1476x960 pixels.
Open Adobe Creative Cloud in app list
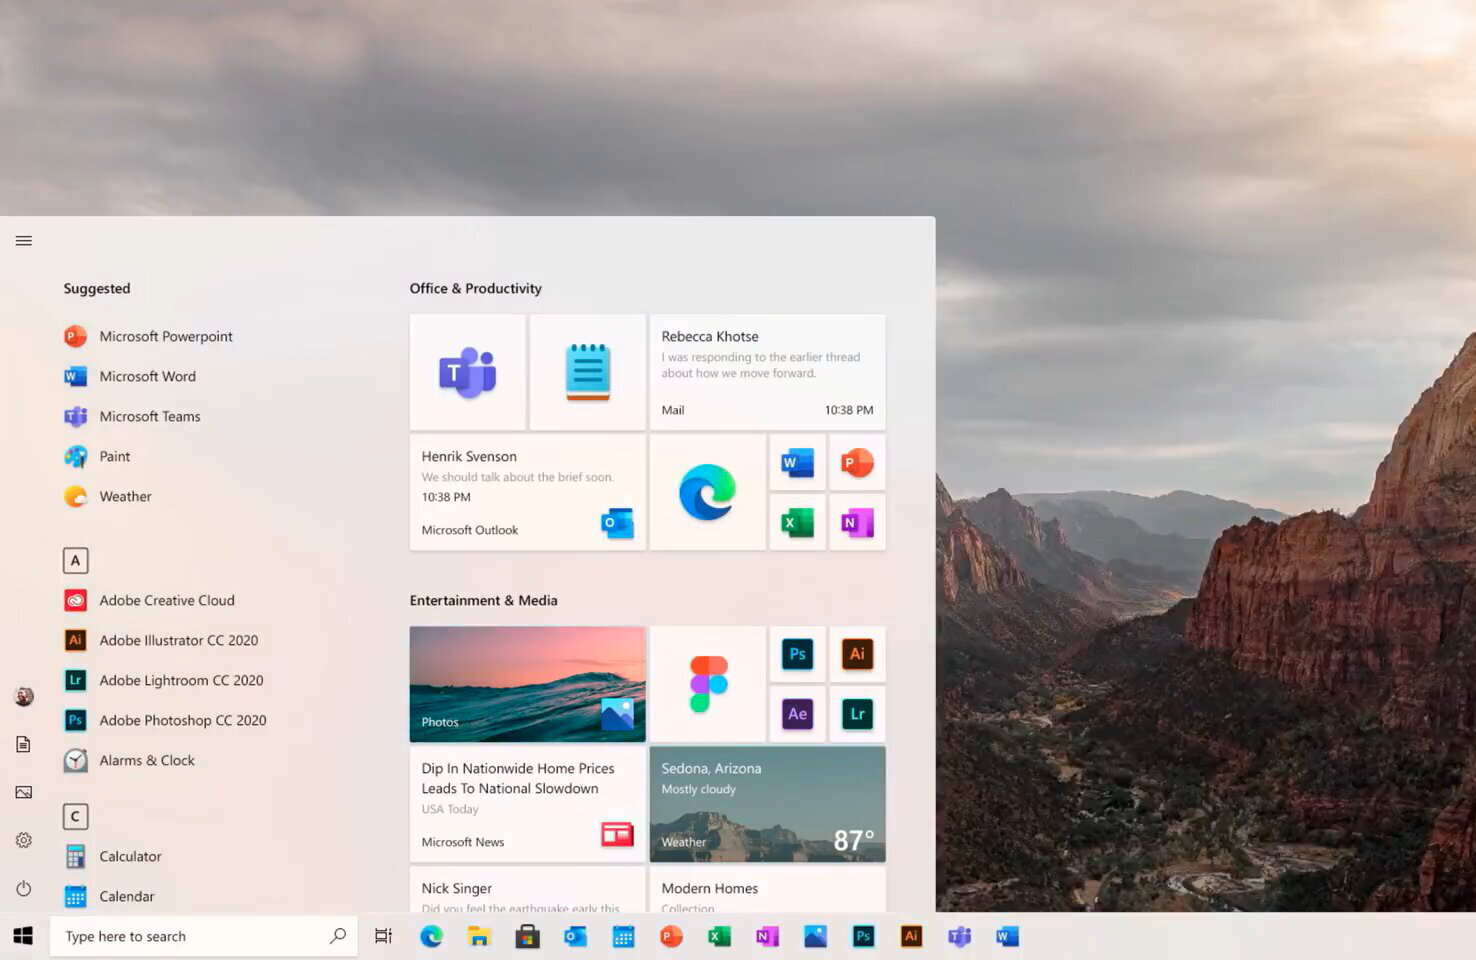click(150, 600)
